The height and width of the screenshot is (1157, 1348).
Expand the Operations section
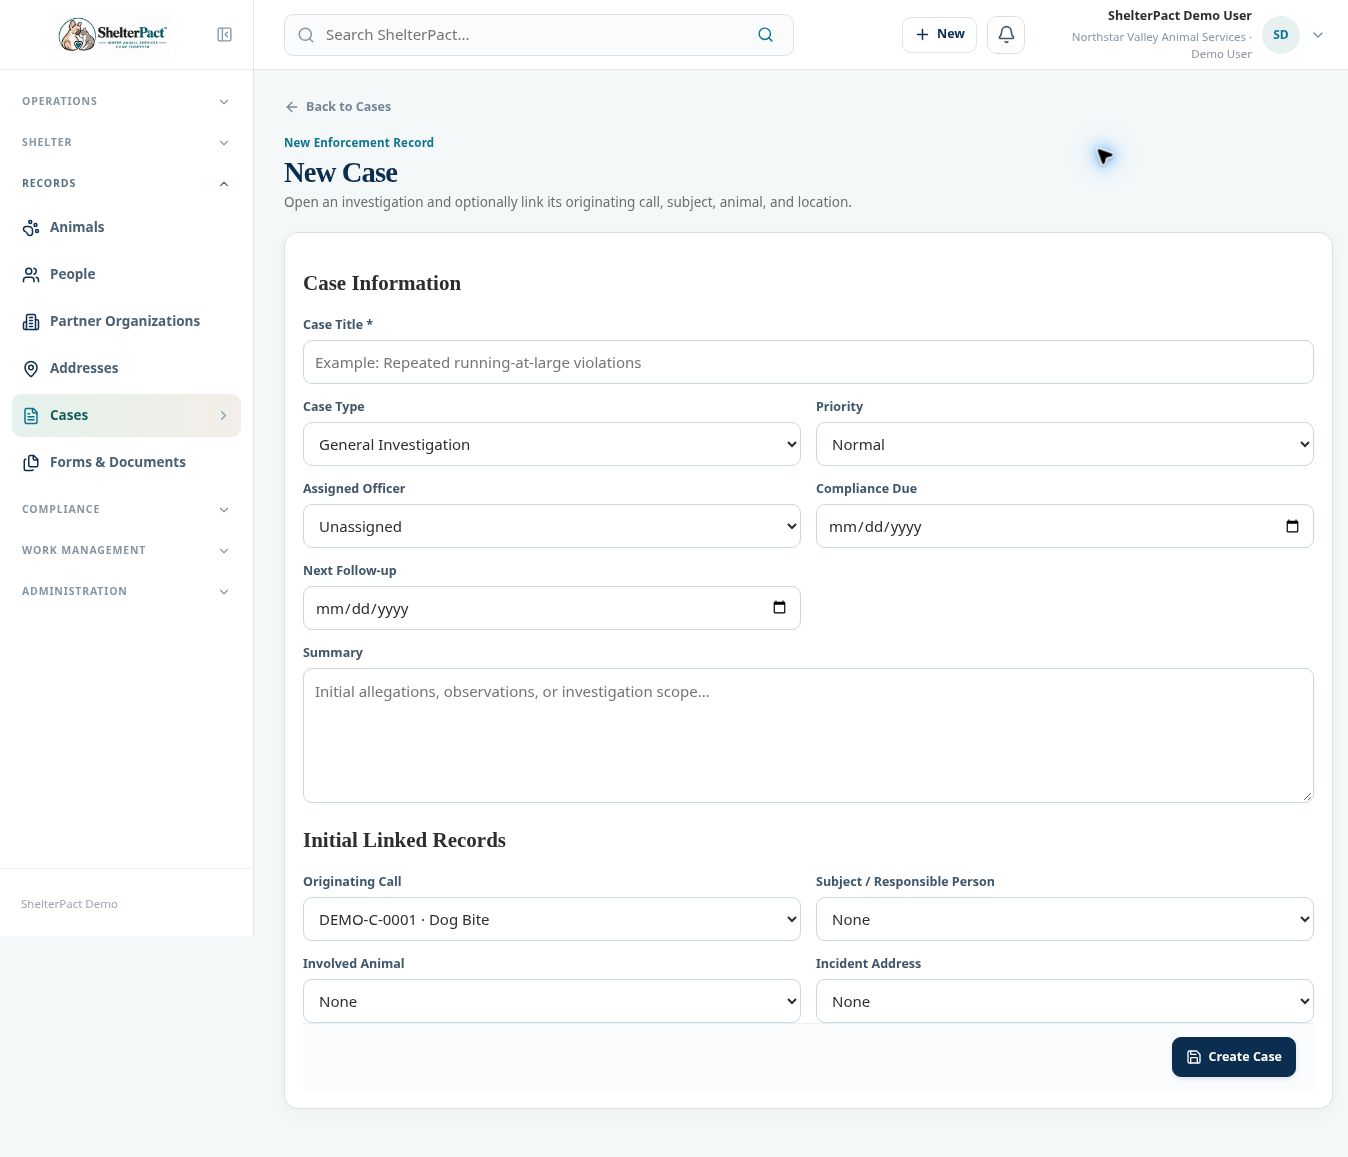126,101
